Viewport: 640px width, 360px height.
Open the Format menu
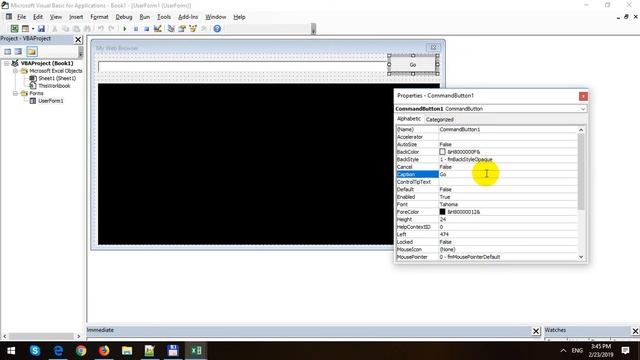[99, 17]
